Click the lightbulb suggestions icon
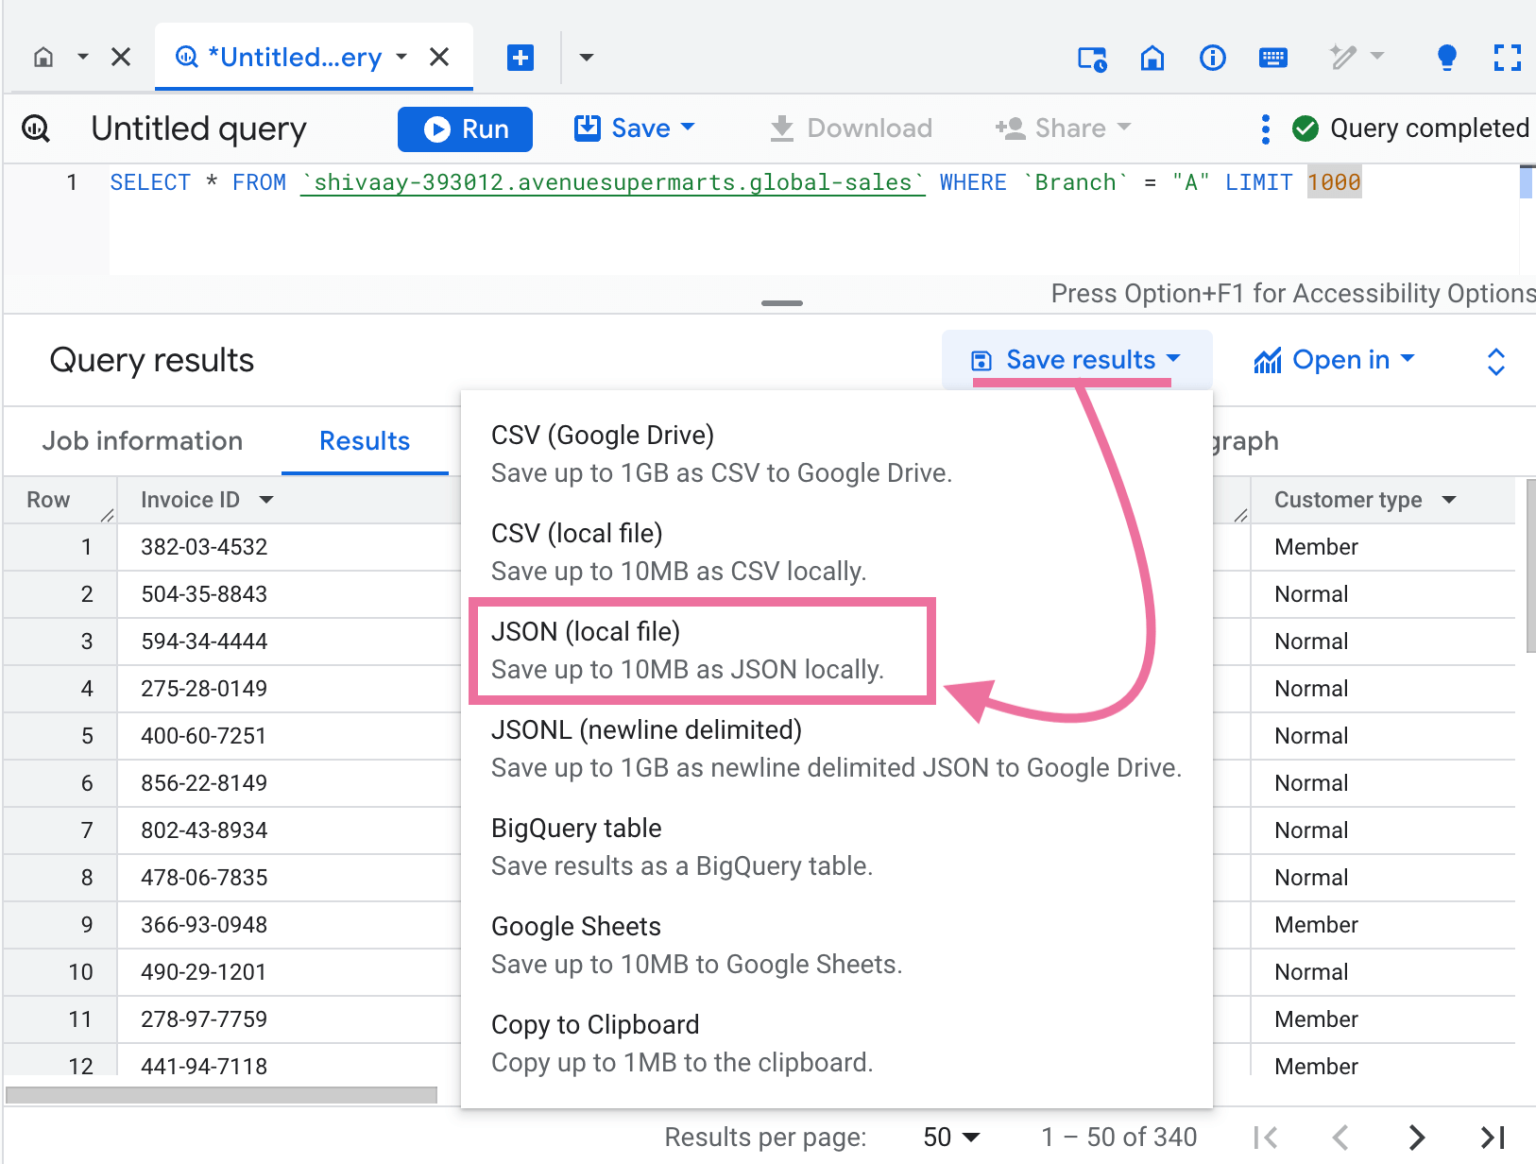 [x=1446, y=57]
